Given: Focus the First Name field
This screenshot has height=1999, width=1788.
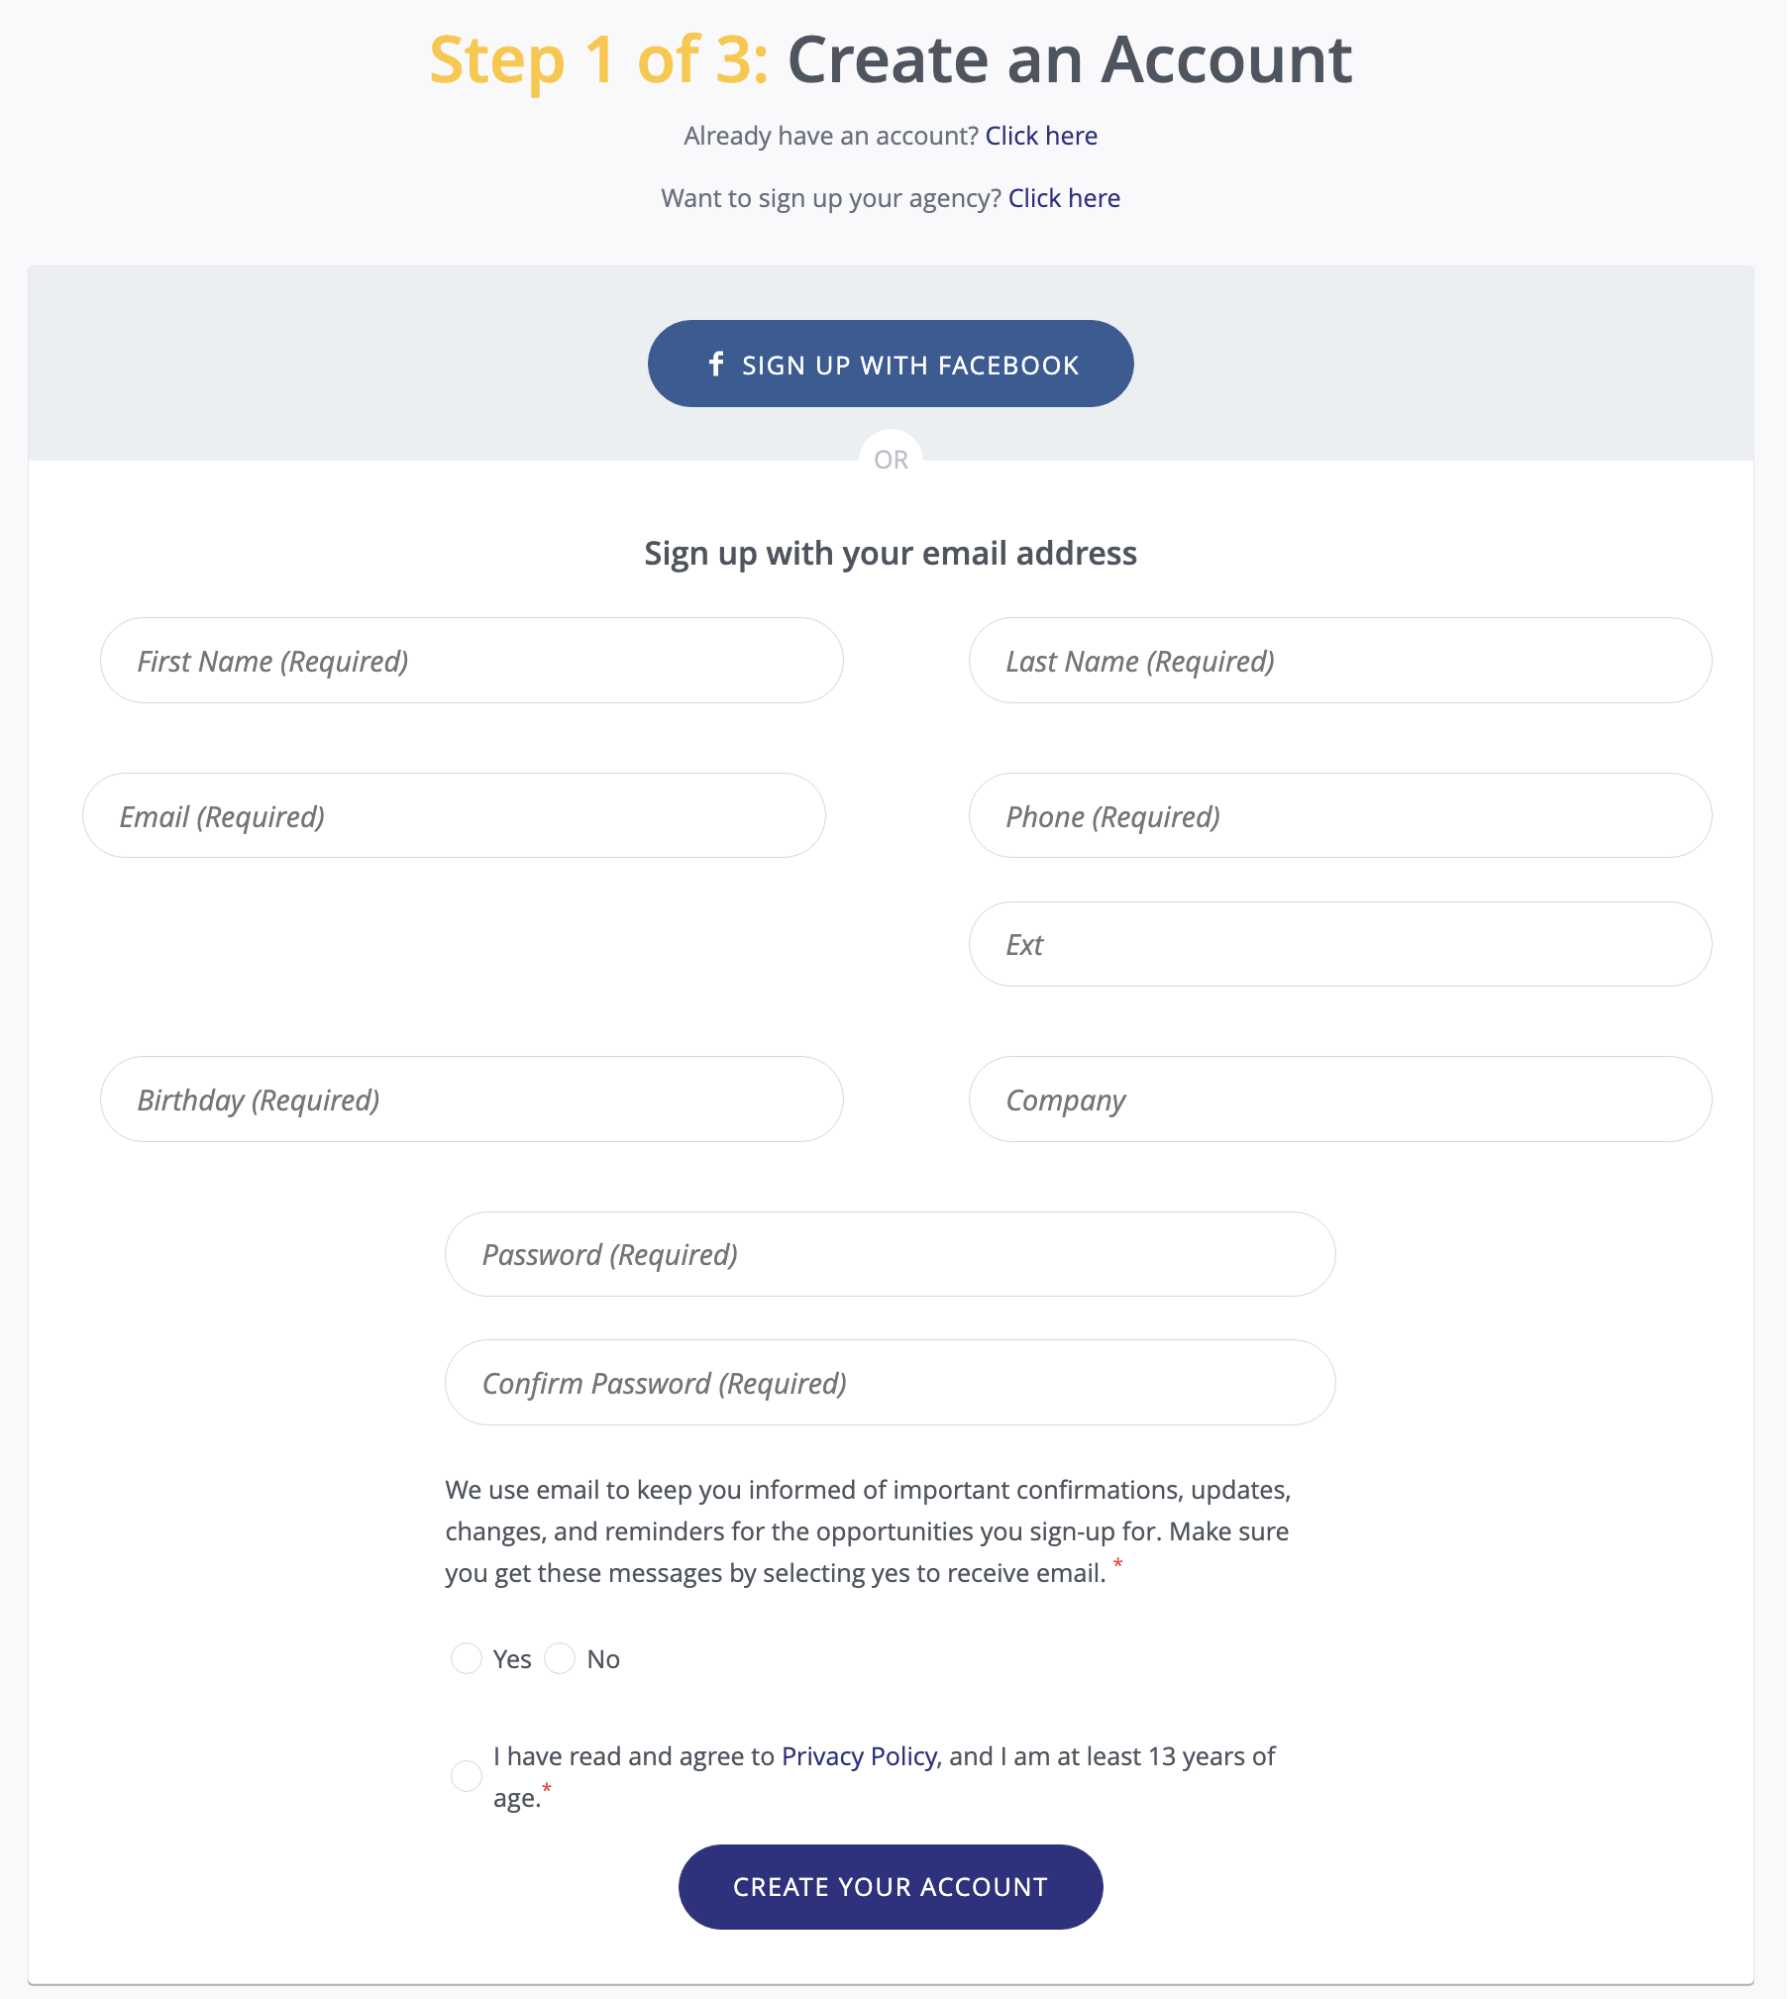Looking at the screenshot, I should [x=472, y=660].
